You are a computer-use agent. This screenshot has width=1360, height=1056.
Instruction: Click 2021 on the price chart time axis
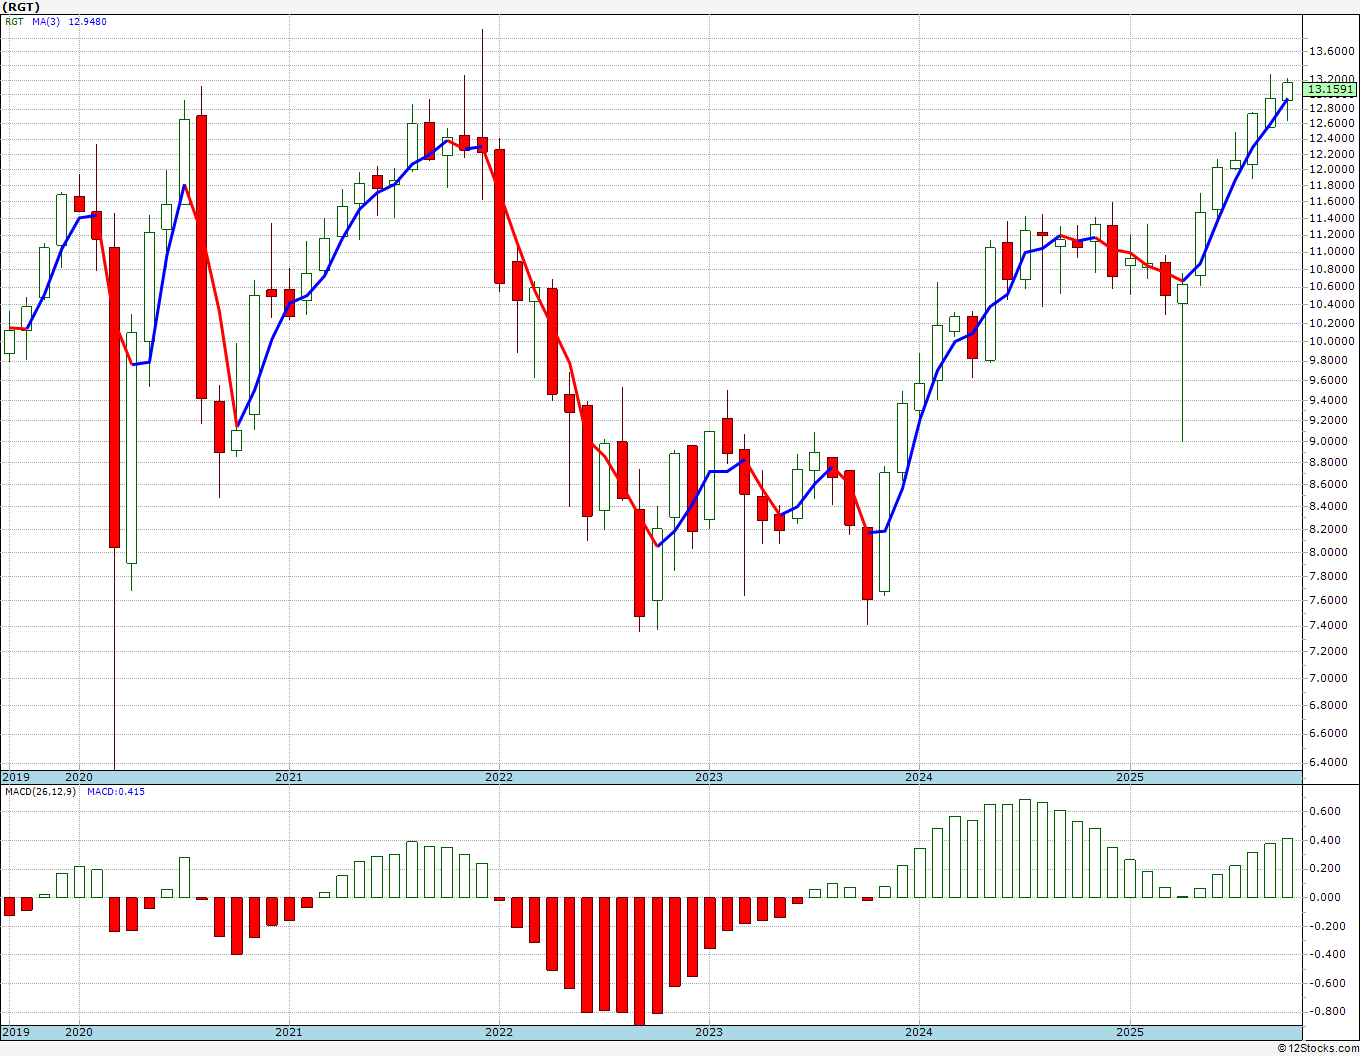288,777
